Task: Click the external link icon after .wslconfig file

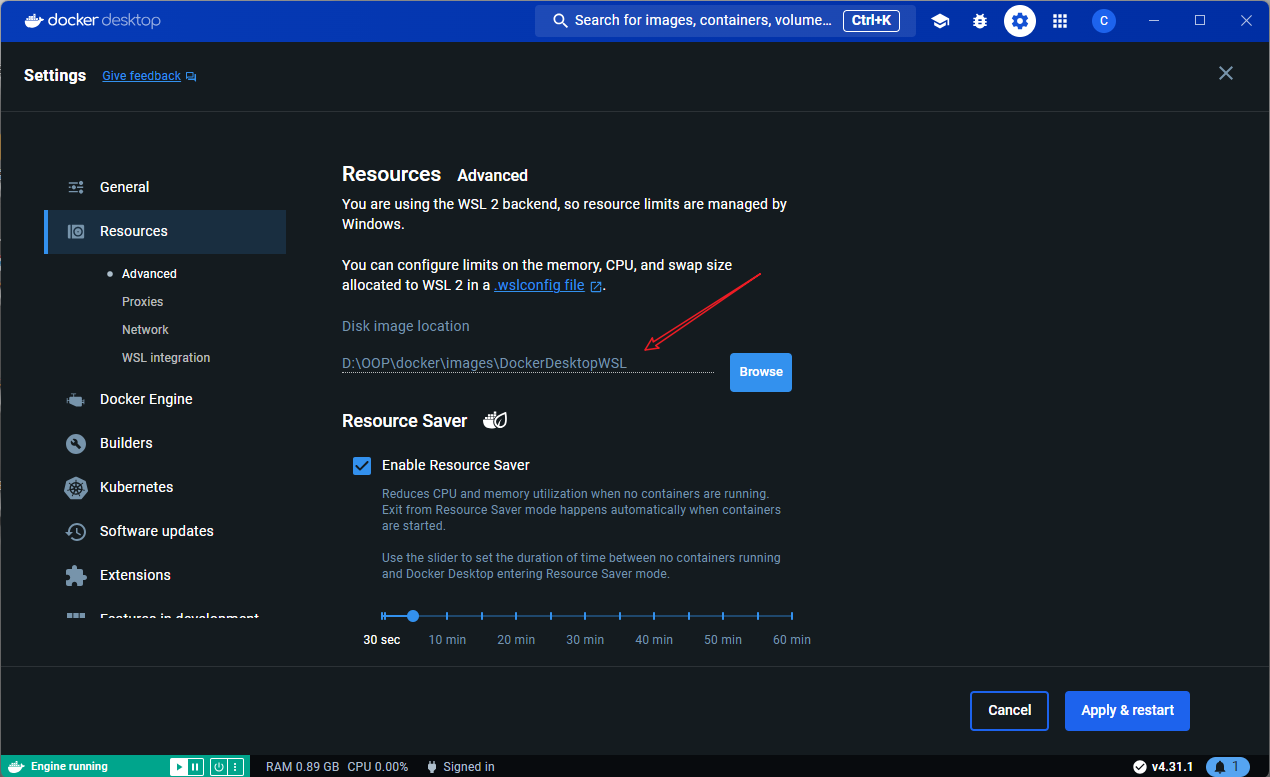Action: (x=596, y=286)
